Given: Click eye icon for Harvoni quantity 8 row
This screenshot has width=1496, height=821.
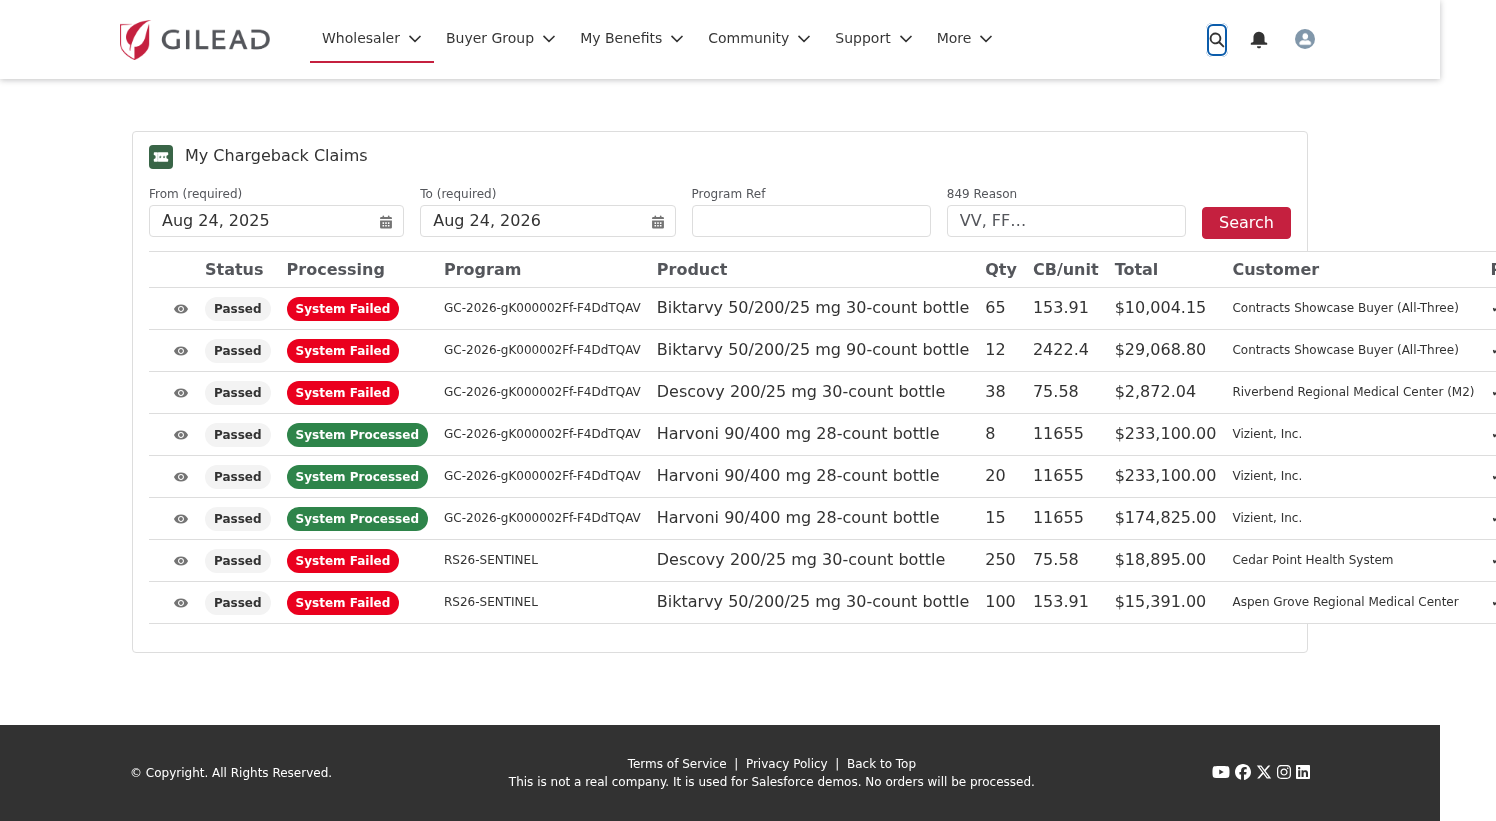Looking at the screenshot, I should coord(181,435).
